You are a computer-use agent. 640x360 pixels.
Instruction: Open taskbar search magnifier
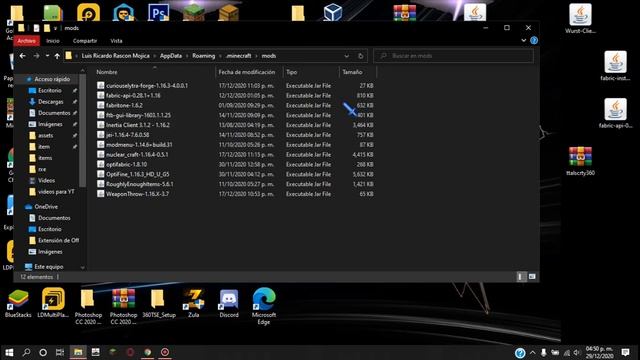coord(27,352)
